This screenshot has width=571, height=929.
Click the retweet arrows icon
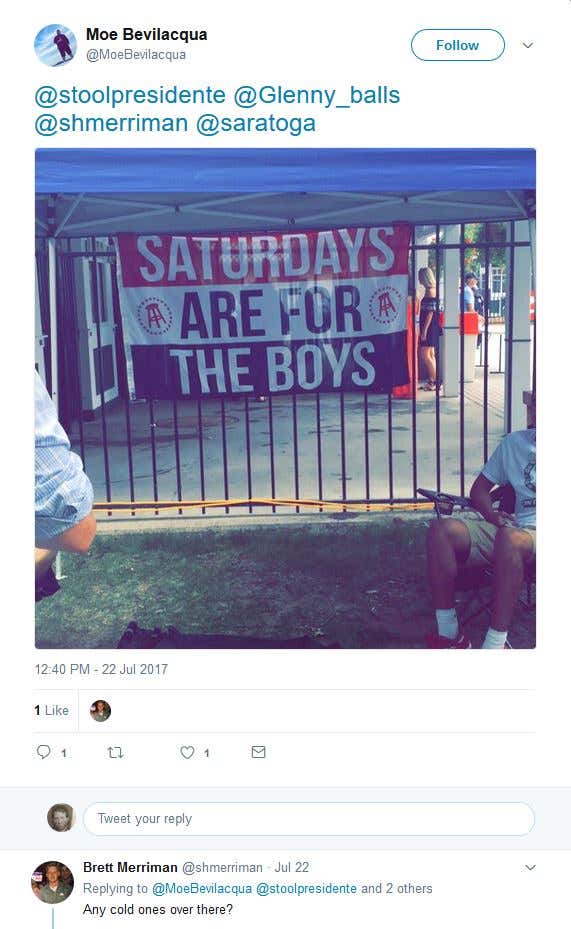tap(115, 752)
